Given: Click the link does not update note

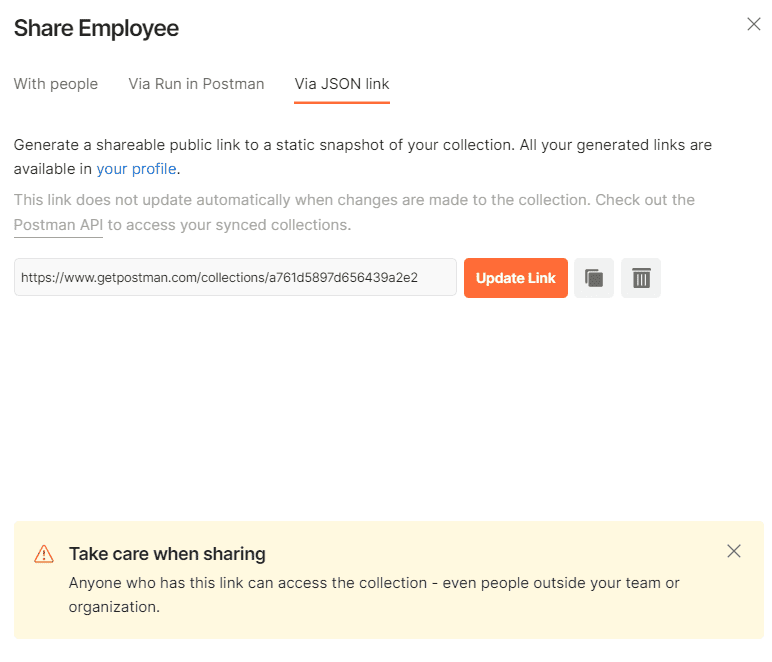Looking at the screenshot, I should (354, 212).
